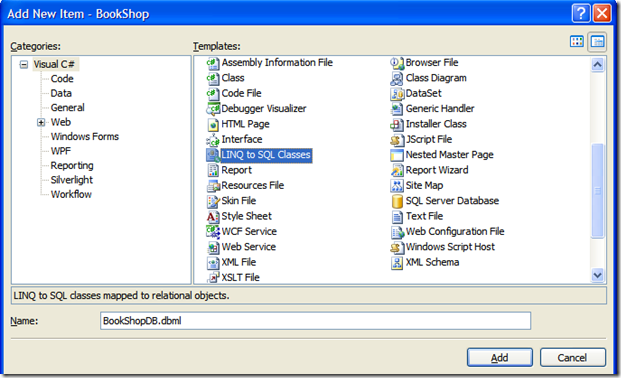621x378 pixels.
Task: Choose the Report template icon
Action: [x=213, y=170]
